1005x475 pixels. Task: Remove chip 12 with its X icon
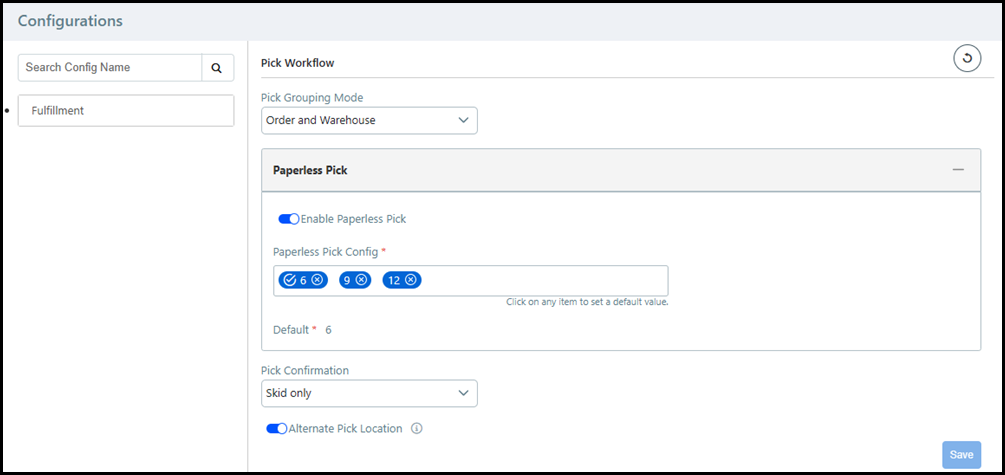coord(411,280)
